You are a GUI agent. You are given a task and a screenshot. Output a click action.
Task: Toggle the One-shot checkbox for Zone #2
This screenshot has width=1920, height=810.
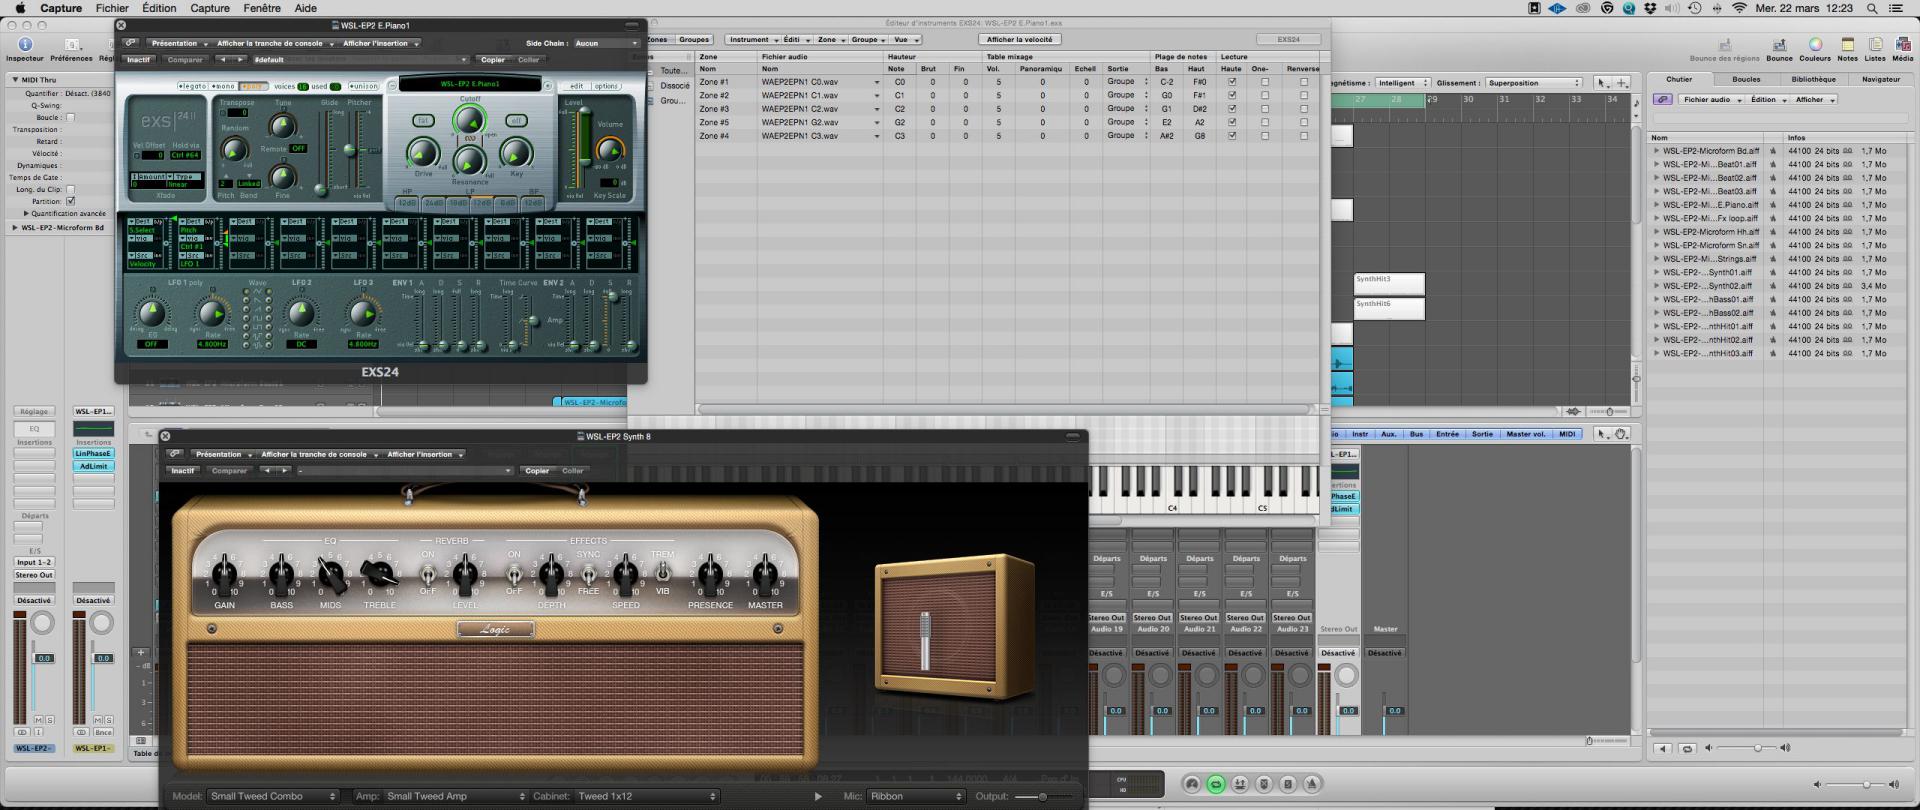[1265, 96]
